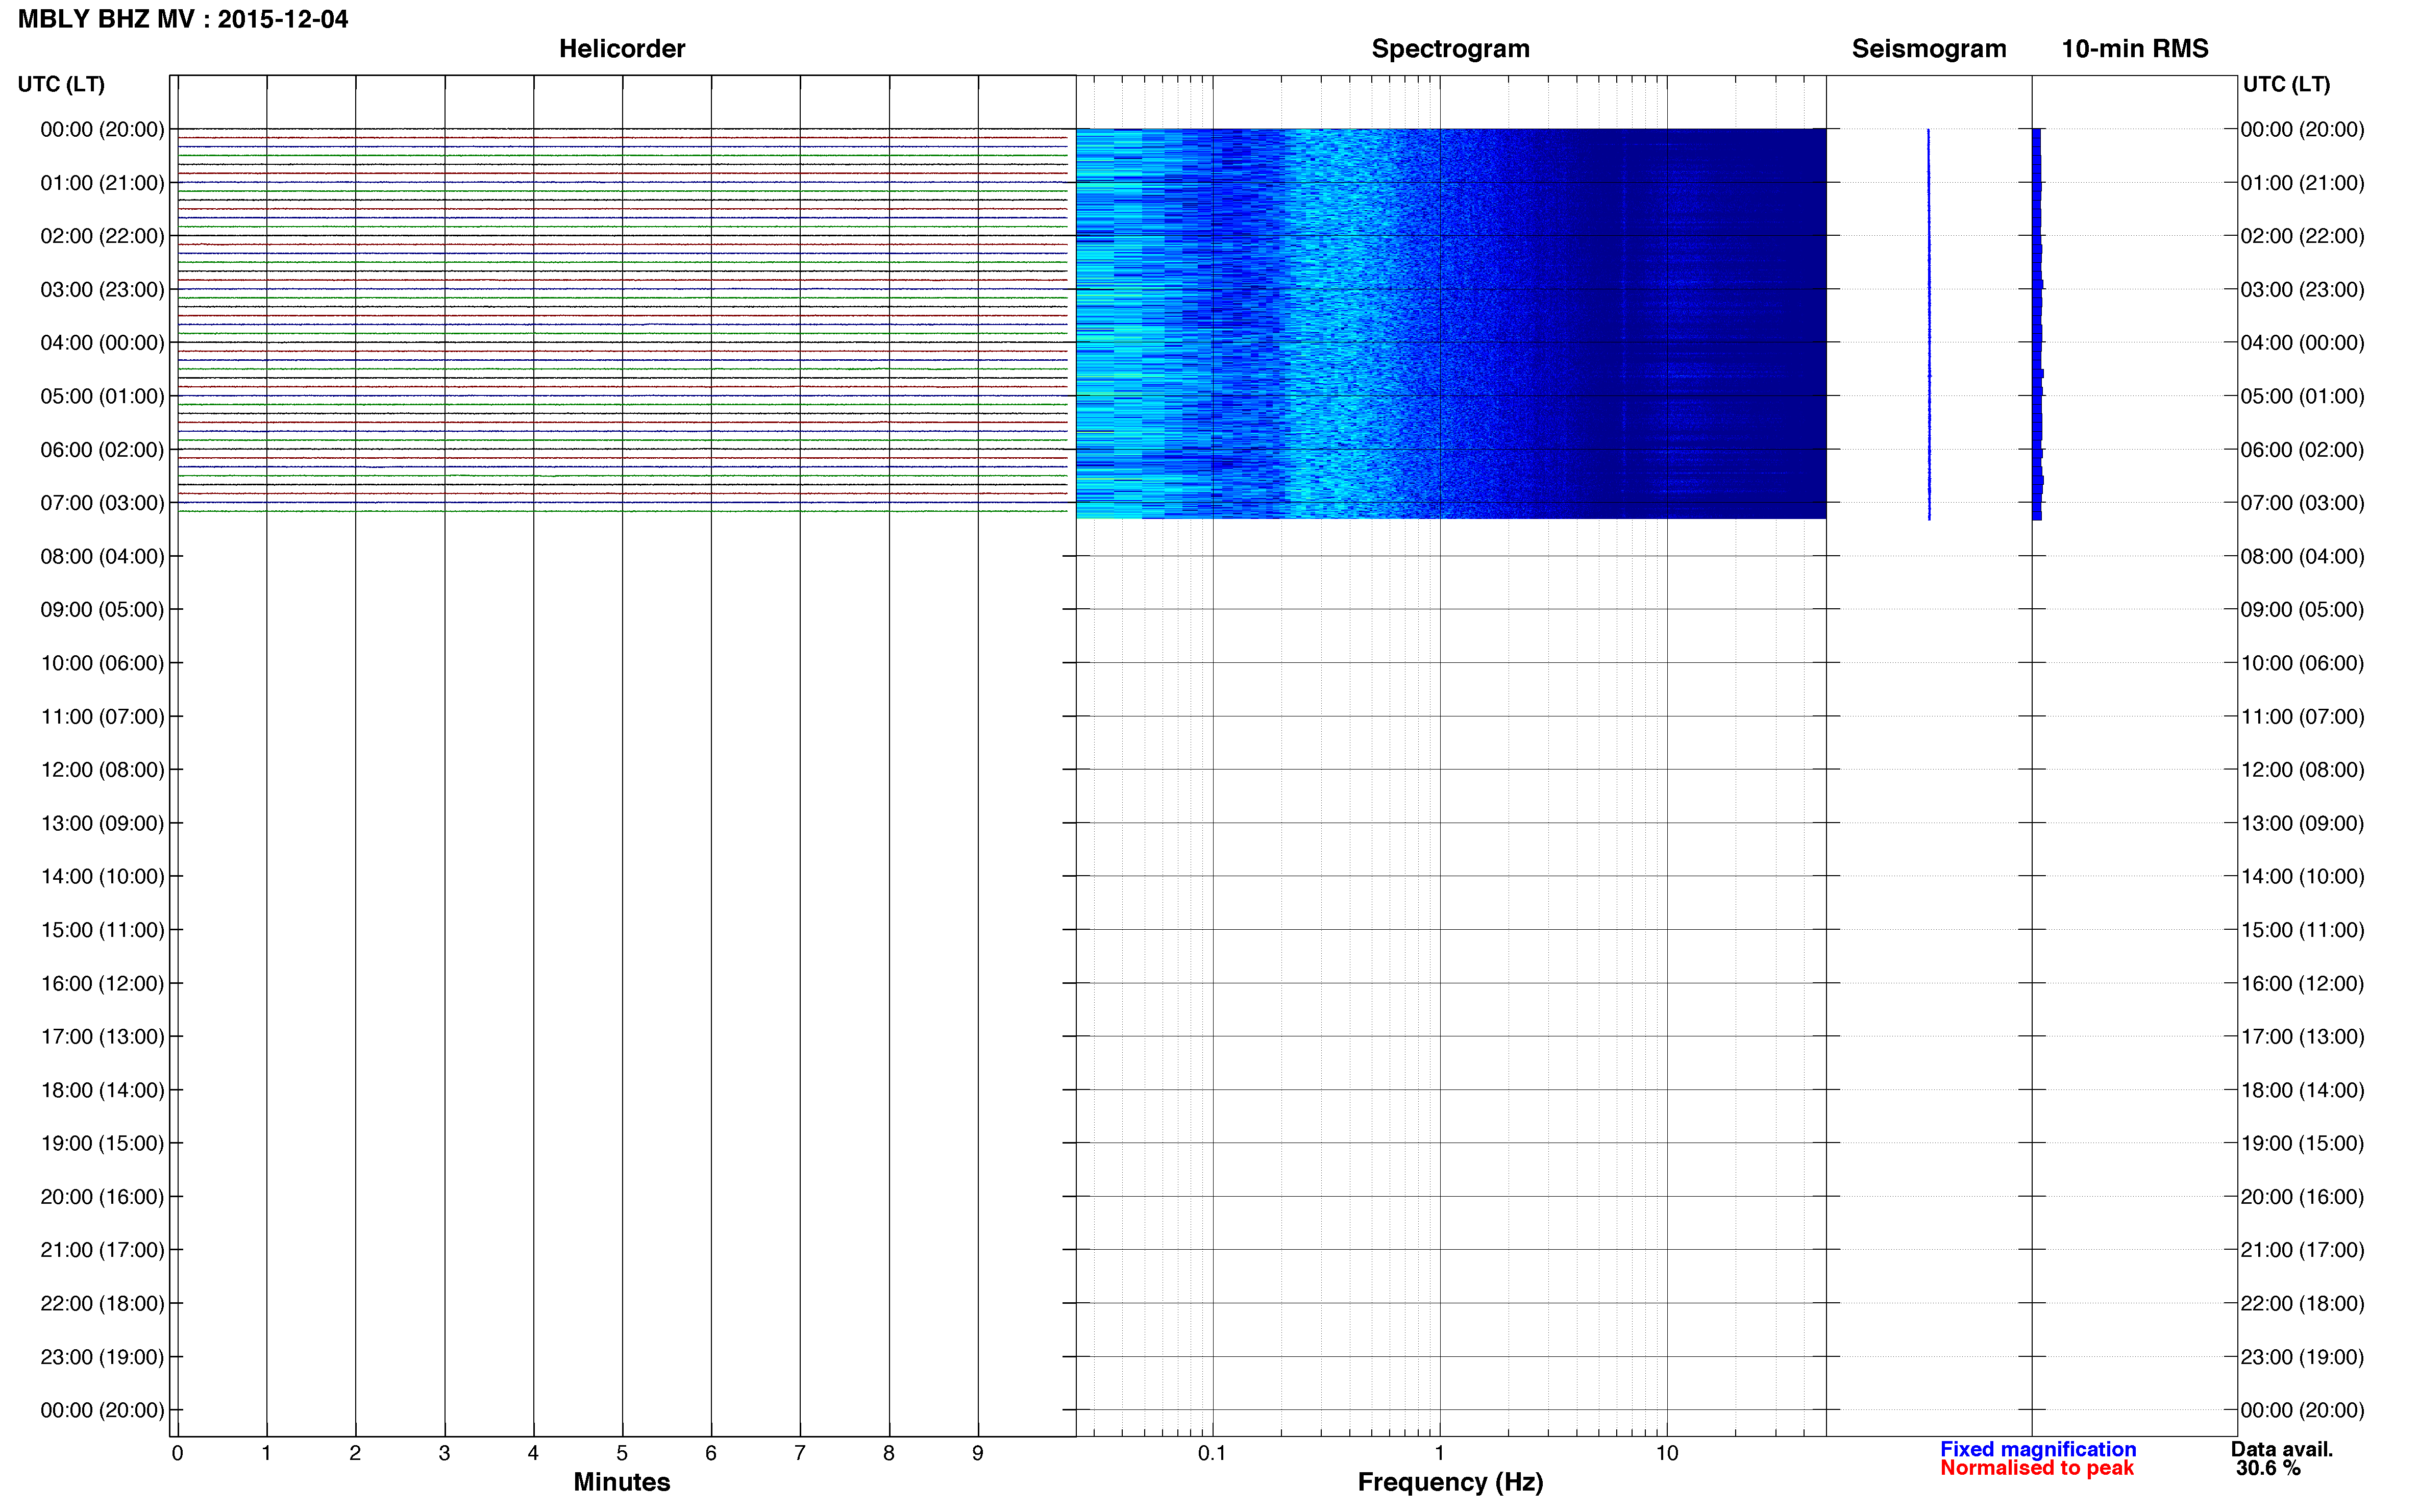
Task: Click the '0.1' frequency tick label
Action: click(x=1212, y=1453)
